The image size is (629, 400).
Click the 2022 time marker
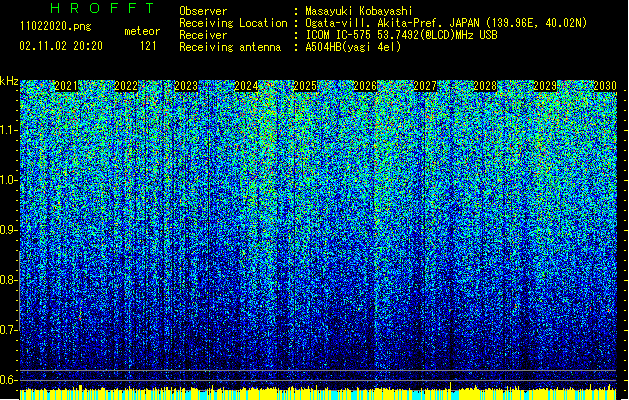(x=126, y=86)
